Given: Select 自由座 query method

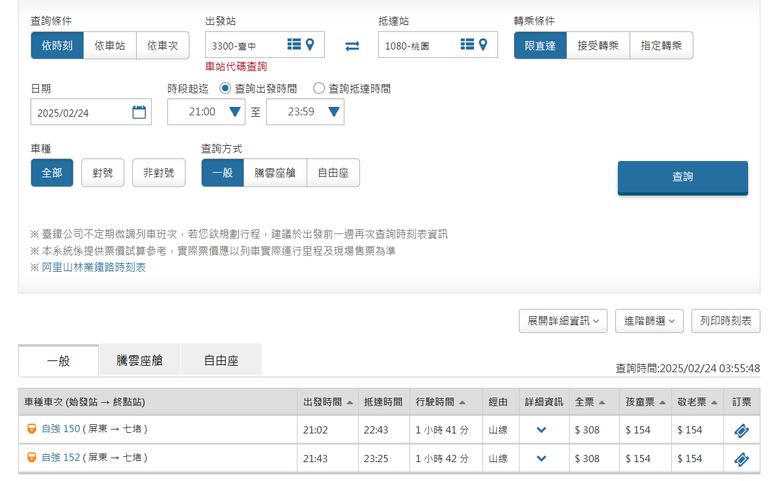Looking at the screenshot, I should (333, 173).
